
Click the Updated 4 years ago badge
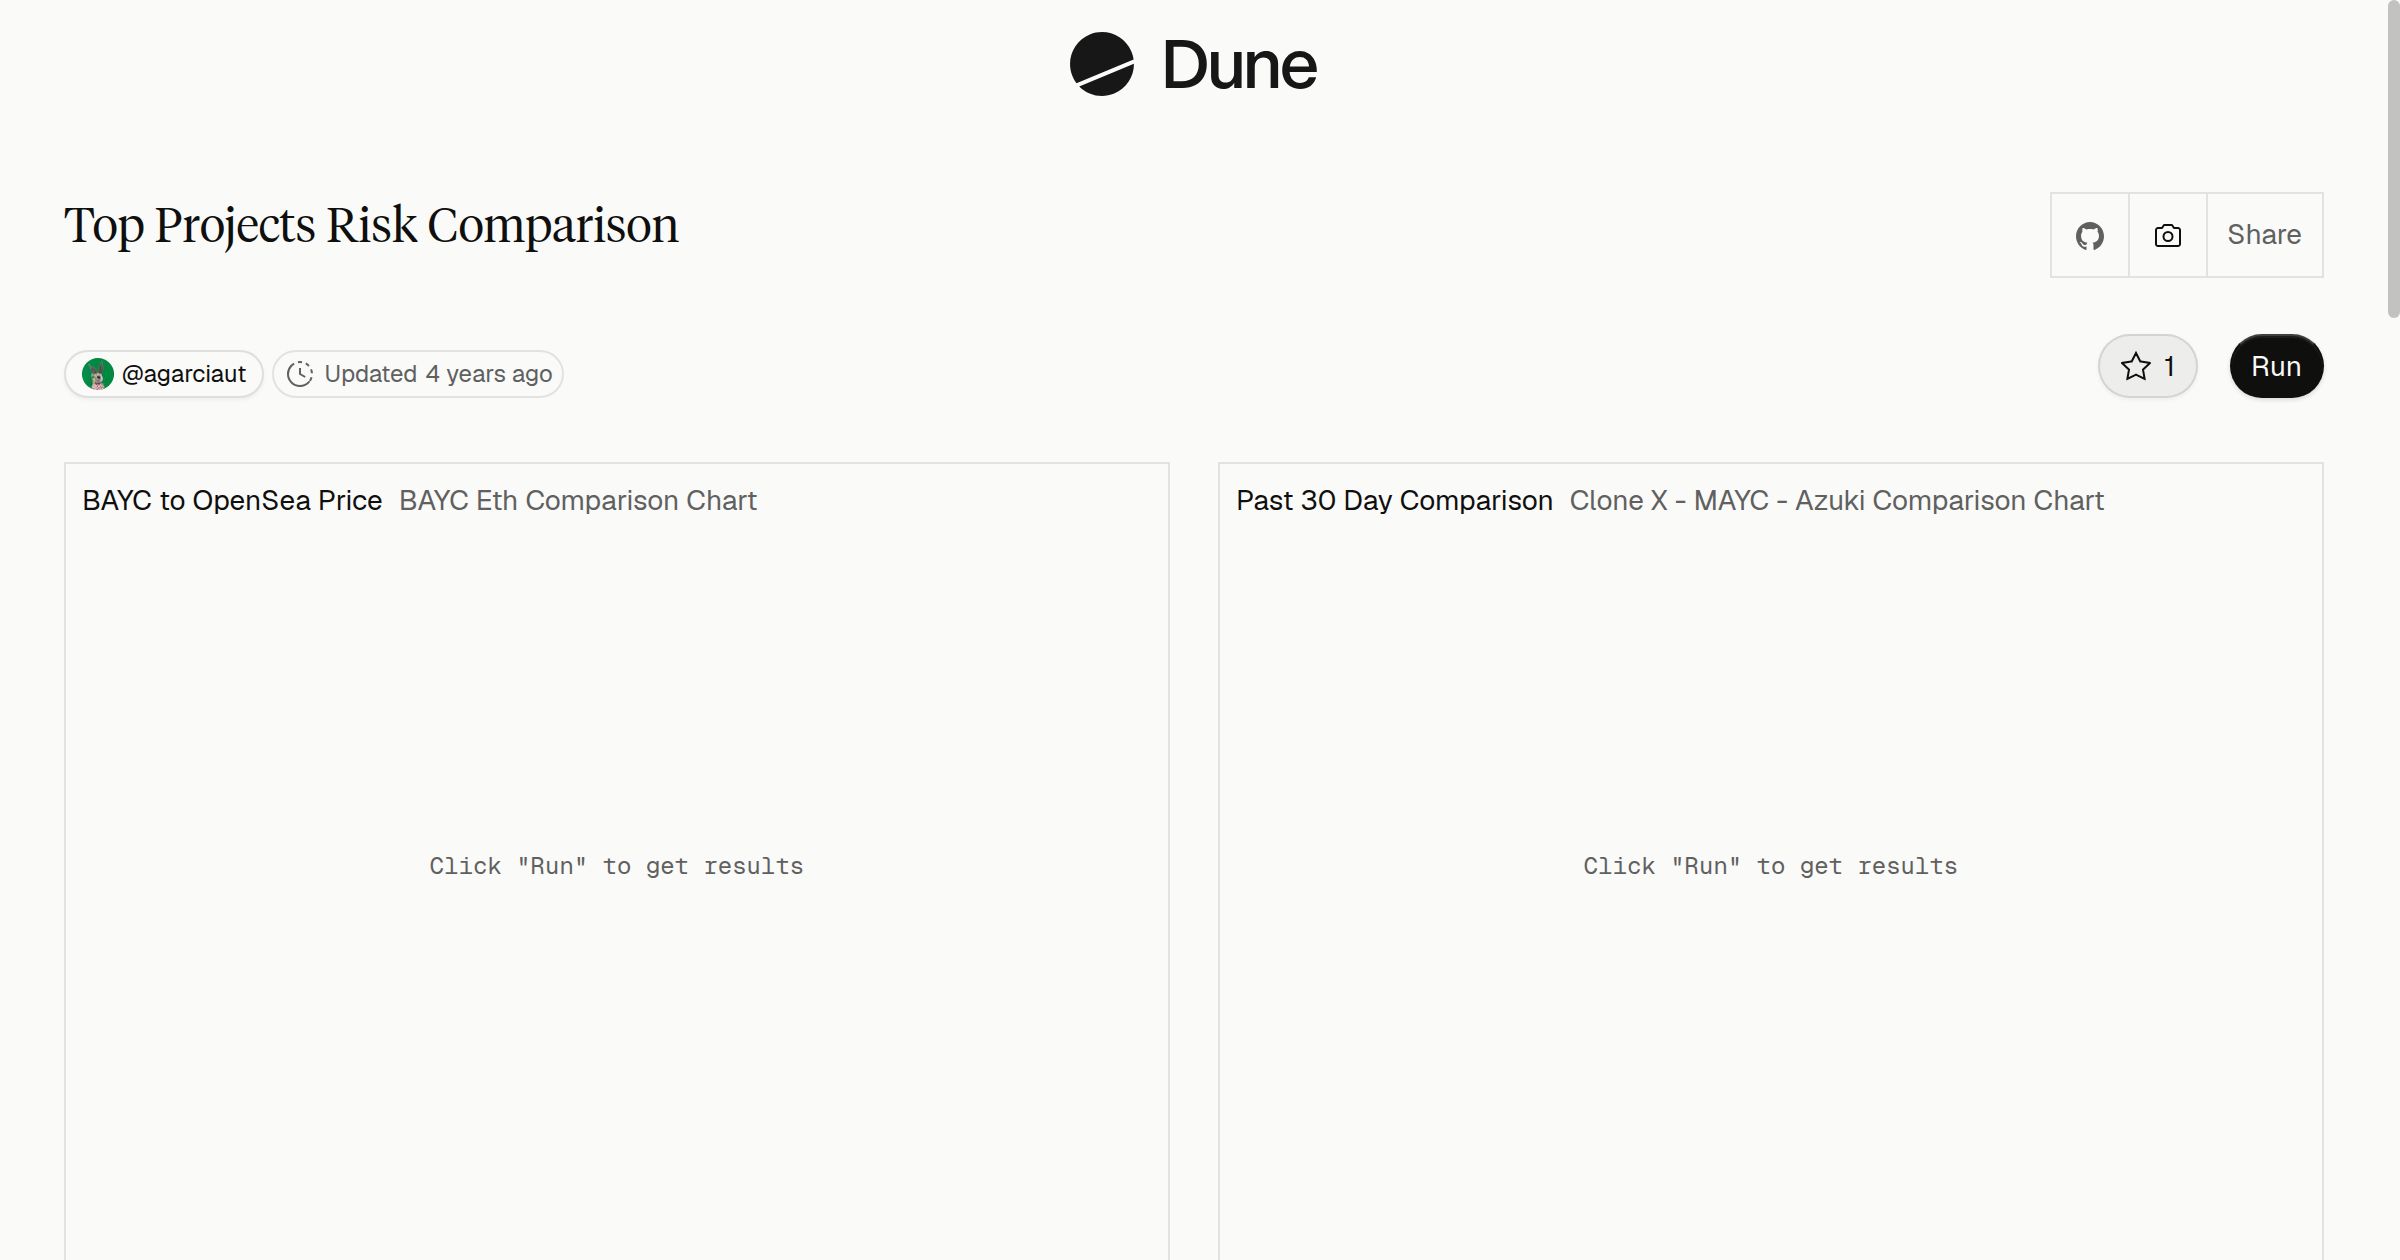point(418,374)
